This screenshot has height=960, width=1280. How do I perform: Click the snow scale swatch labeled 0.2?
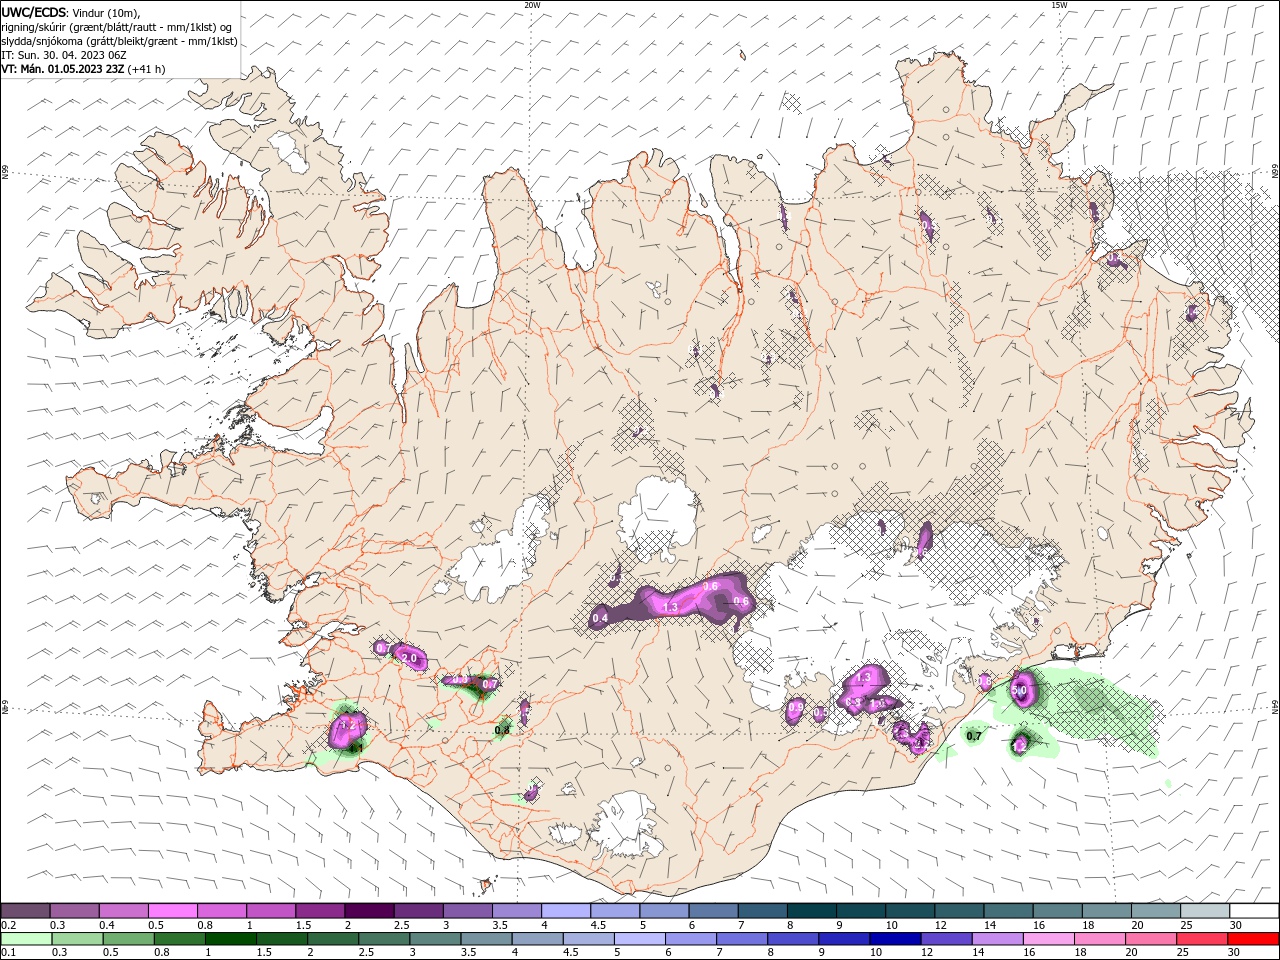(25, 910)
